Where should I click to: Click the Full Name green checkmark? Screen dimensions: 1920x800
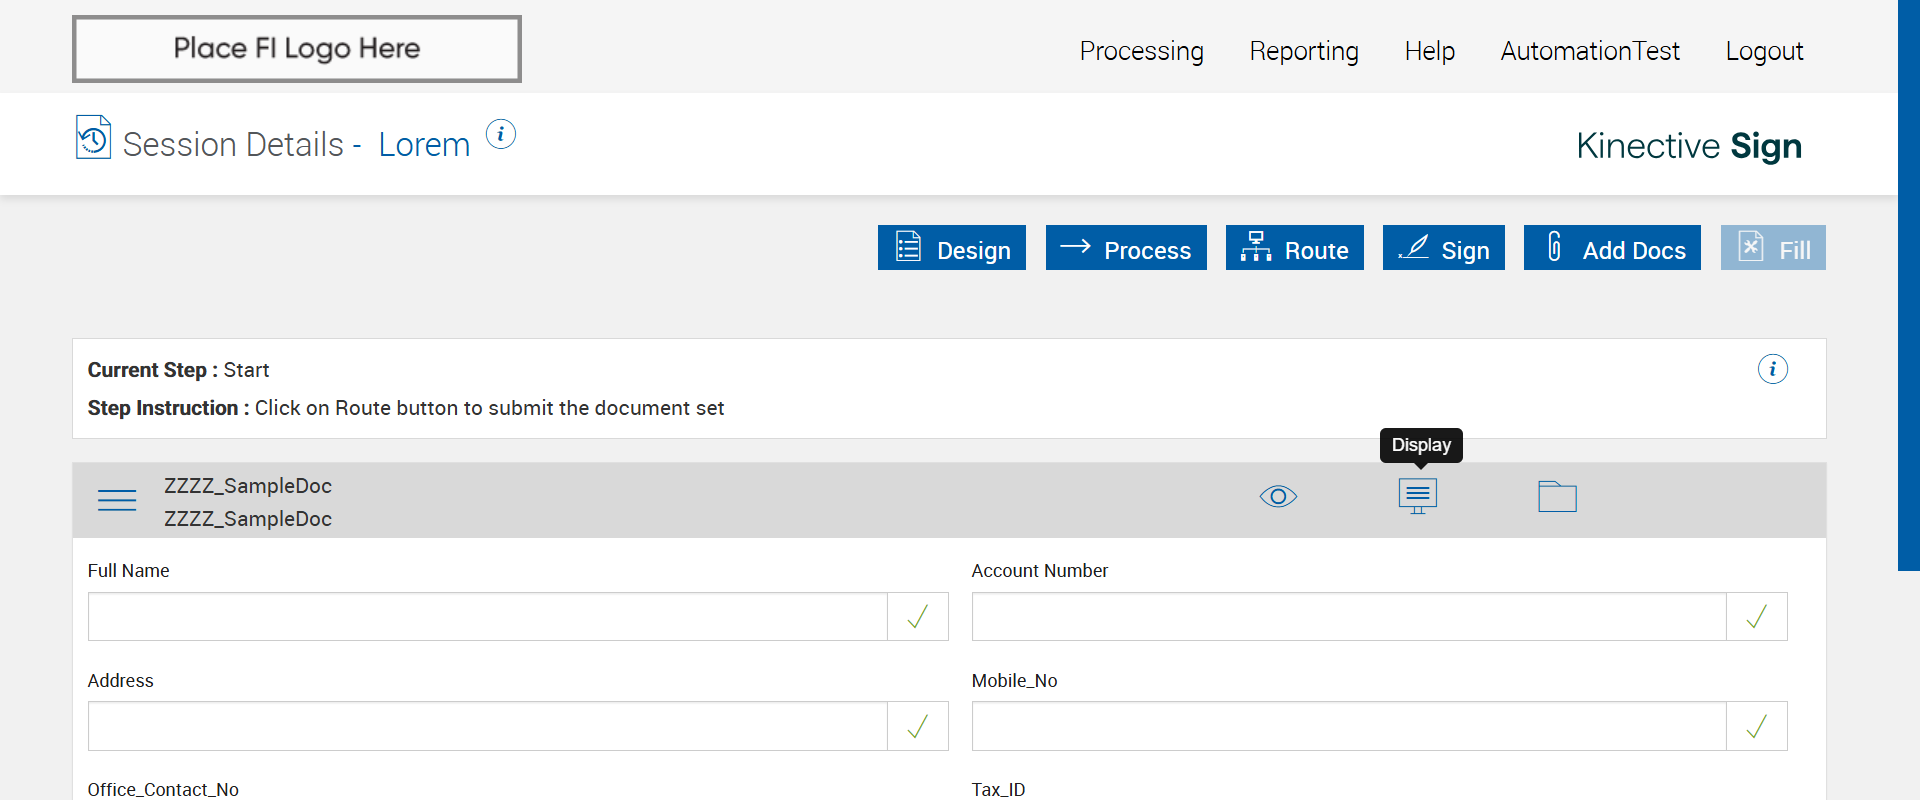[x=917, y=617]
